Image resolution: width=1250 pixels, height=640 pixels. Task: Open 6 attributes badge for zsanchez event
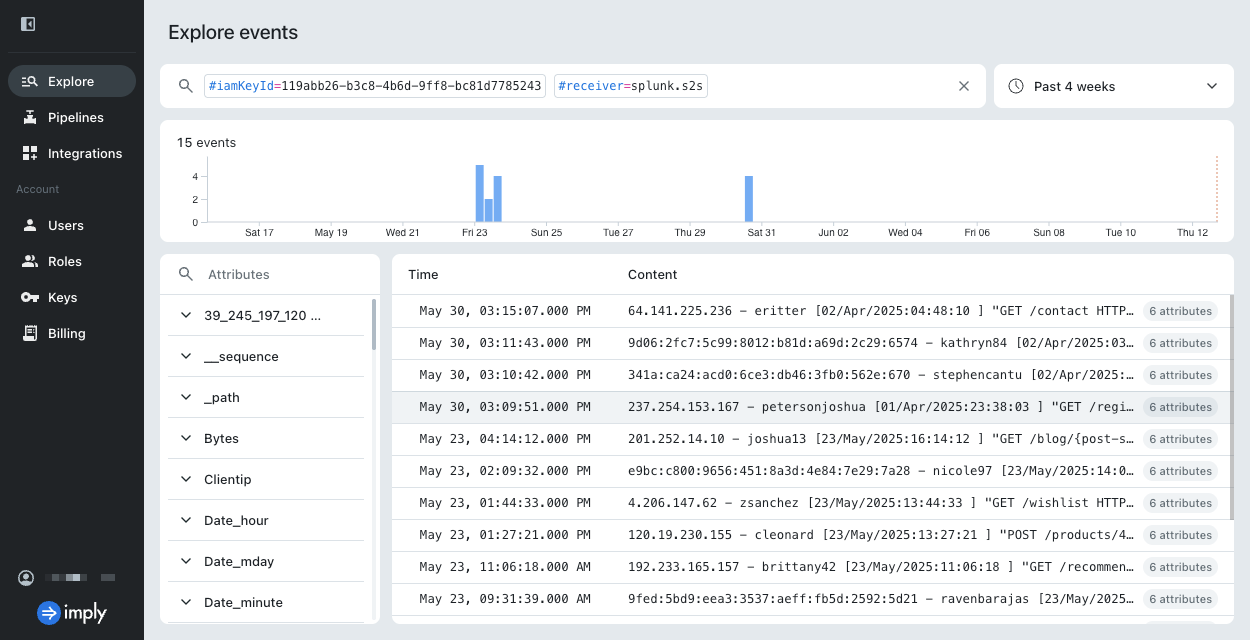click(x=1180, y=503)
